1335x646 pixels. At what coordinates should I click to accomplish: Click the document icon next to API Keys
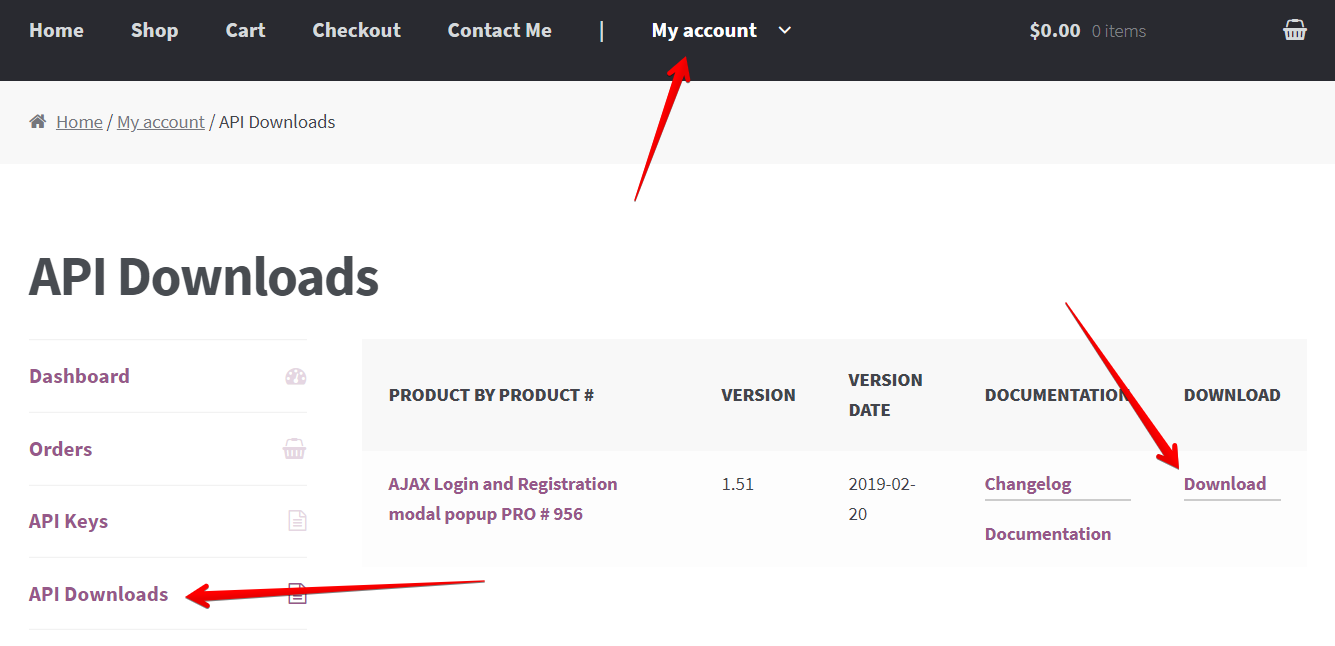click(296, 520)
